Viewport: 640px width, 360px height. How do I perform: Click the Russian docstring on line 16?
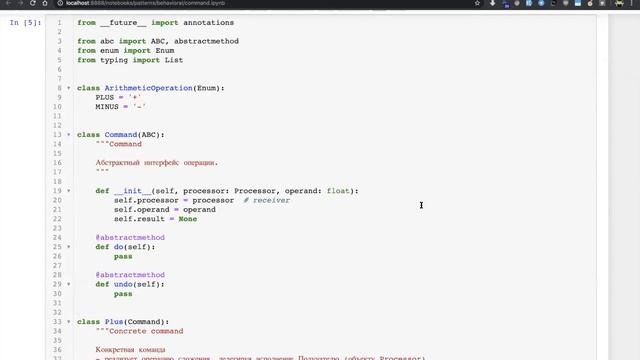pos(157,163)
